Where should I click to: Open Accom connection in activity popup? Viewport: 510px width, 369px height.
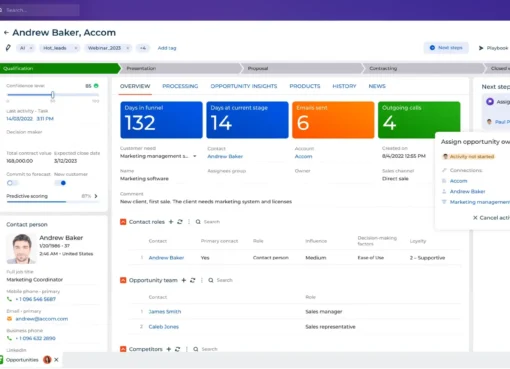pos(458,181)
